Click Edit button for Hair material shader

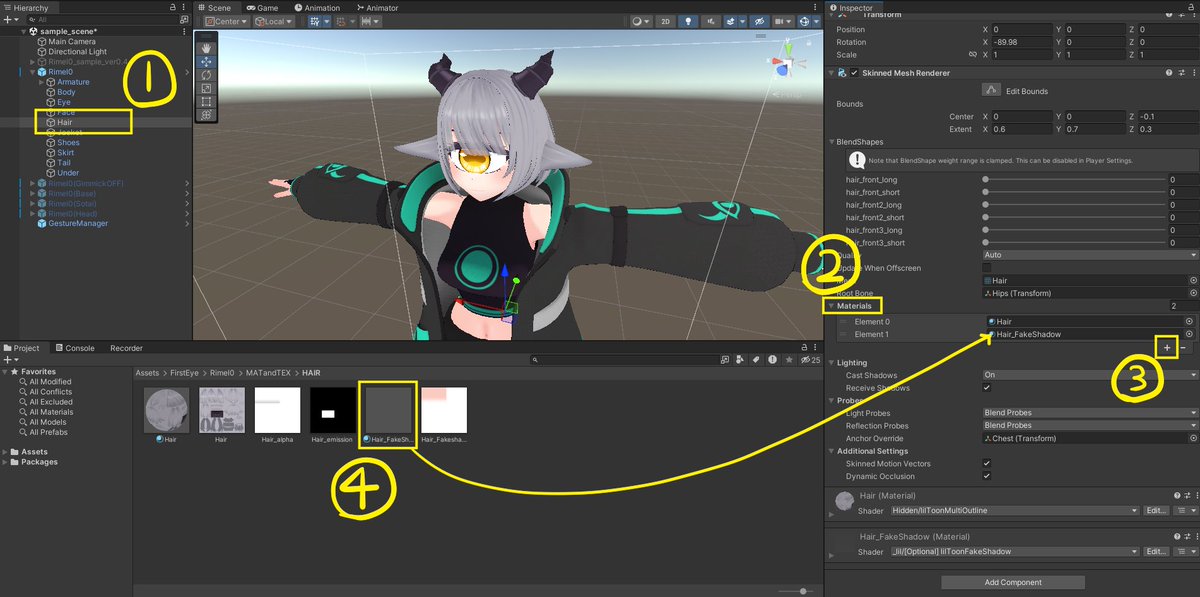(1155, 511)
